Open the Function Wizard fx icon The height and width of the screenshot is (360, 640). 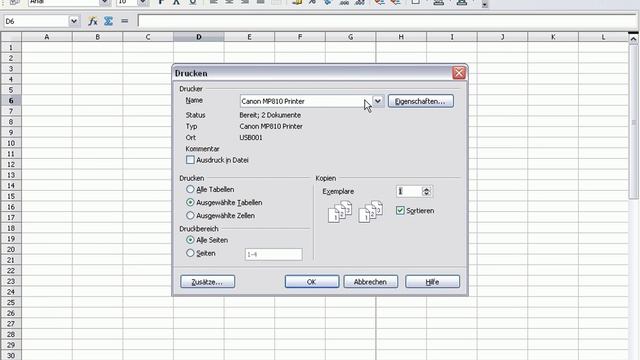93,21
